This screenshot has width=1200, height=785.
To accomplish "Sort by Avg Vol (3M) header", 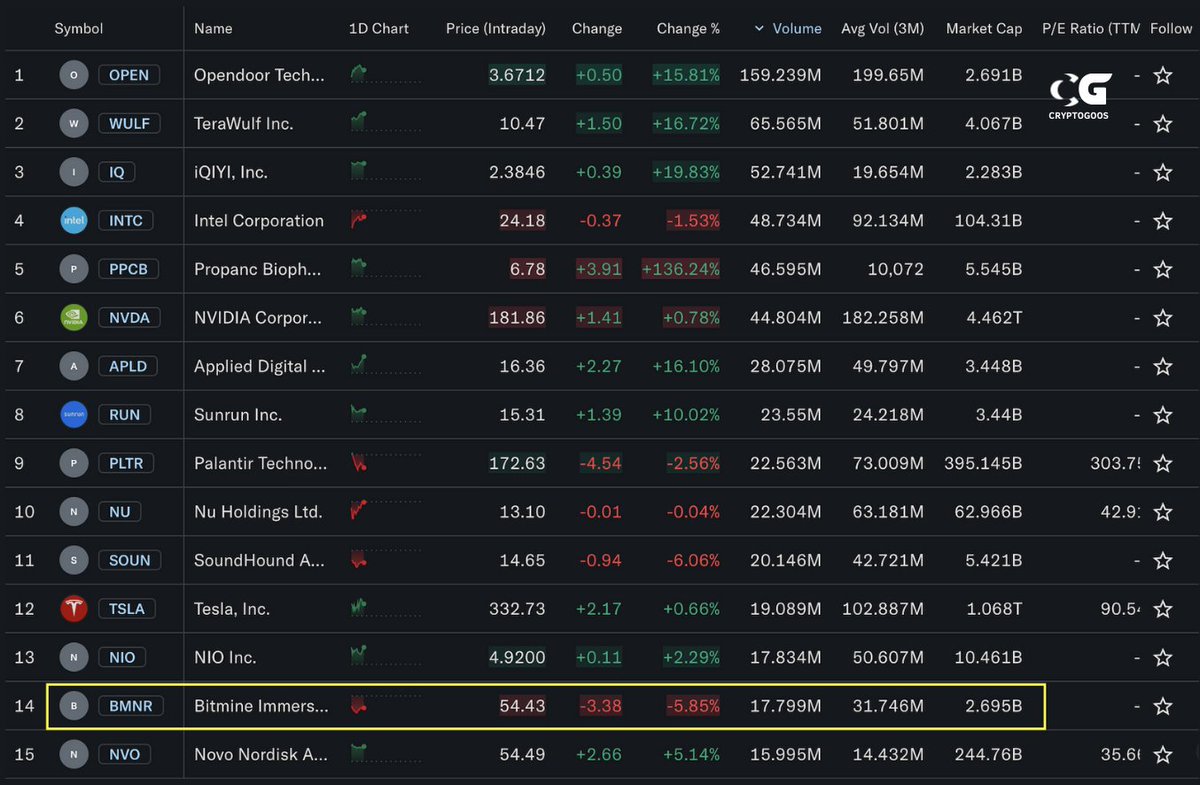I will [883, 29].
